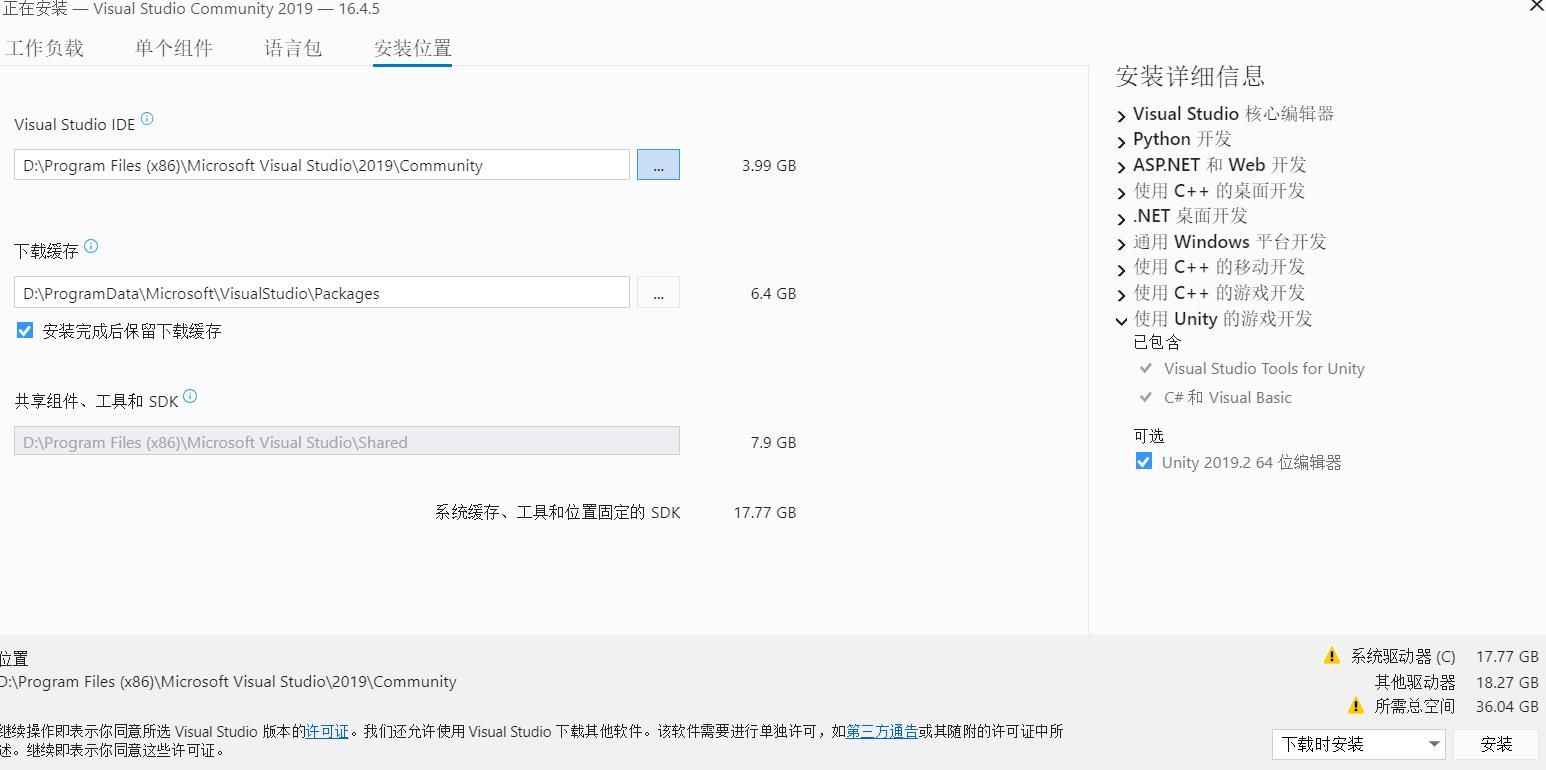
Task: Click the info icon beside Visual Studio IDE
Action: coord(146,118)
